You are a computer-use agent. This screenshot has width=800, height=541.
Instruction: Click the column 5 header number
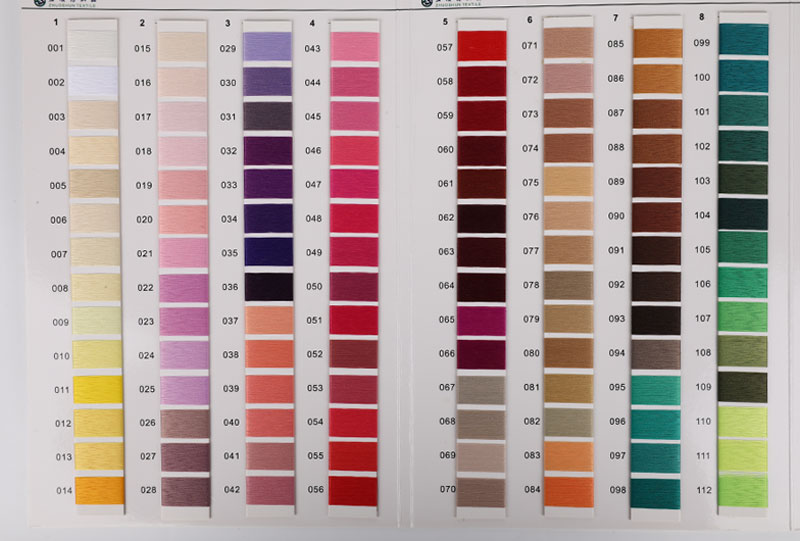coord(445,22)
